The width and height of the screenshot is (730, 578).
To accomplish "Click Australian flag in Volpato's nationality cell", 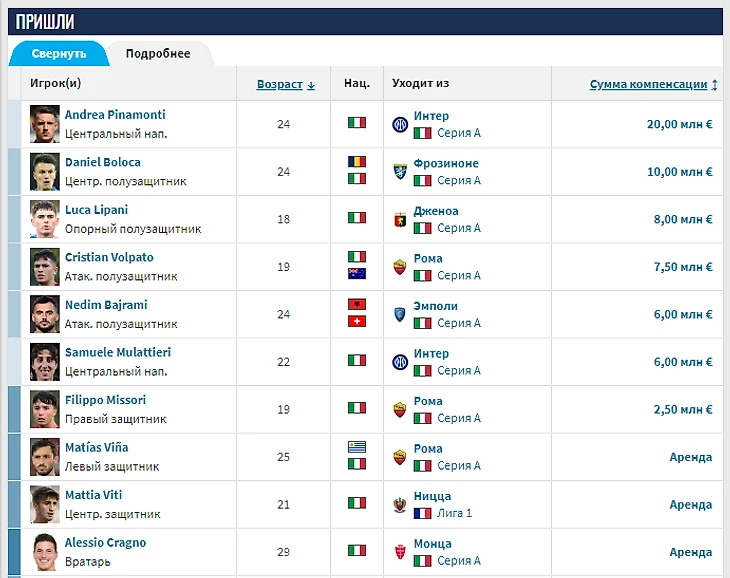I will 357,274.
